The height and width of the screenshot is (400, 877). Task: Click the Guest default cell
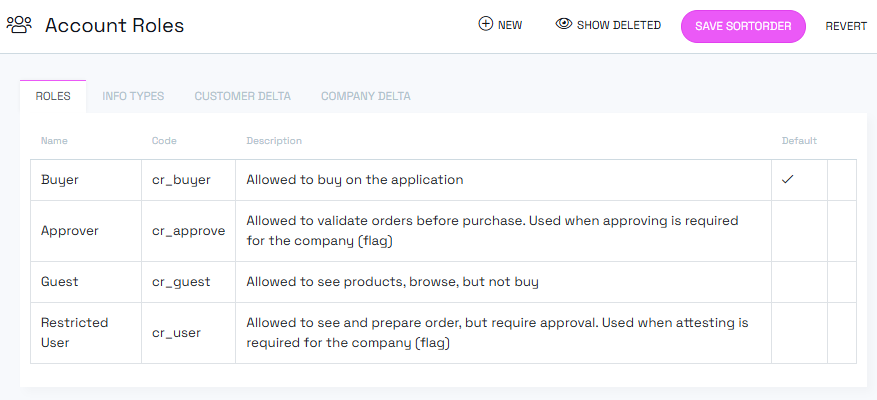coord(799,282)
